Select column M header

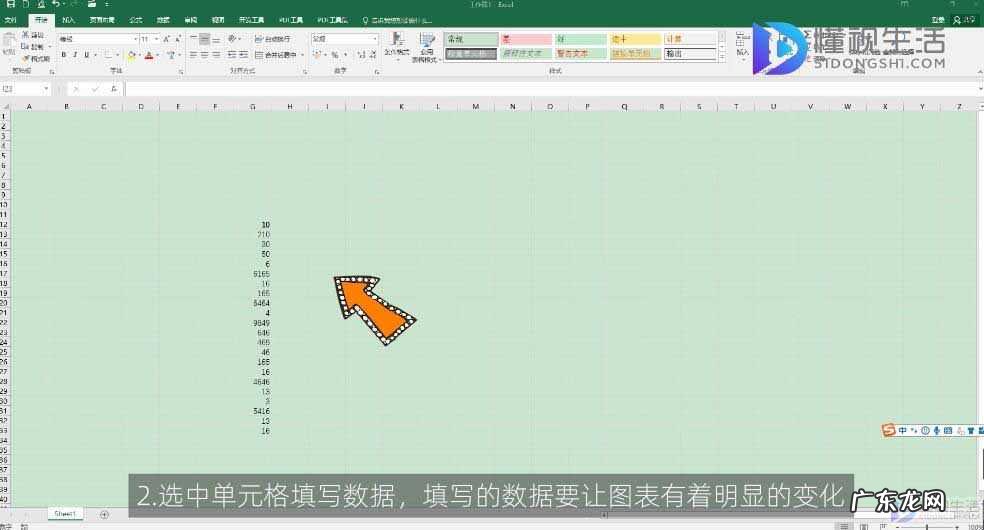pyautogui.click(x=475, y=107)
